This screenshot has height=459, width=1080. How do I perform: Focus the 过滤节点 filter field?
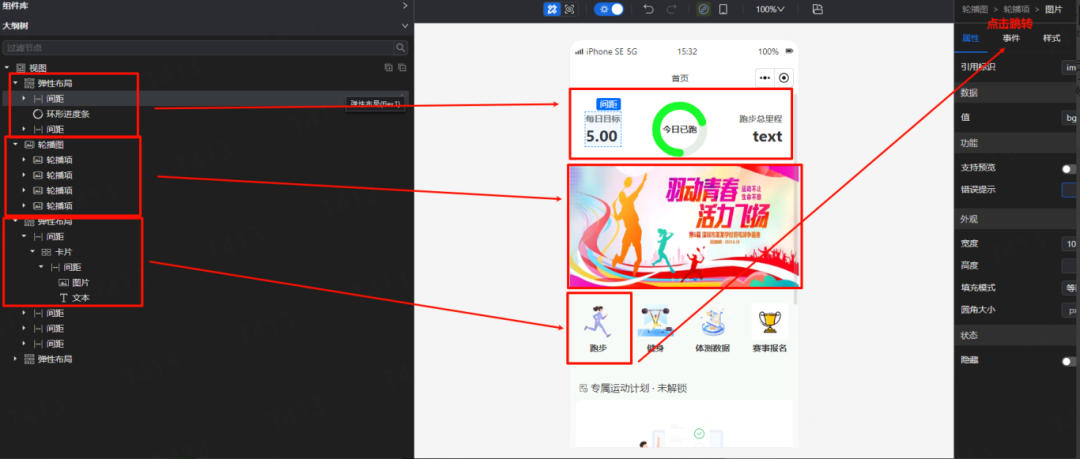pyautogui.click(x=198, y=48)
